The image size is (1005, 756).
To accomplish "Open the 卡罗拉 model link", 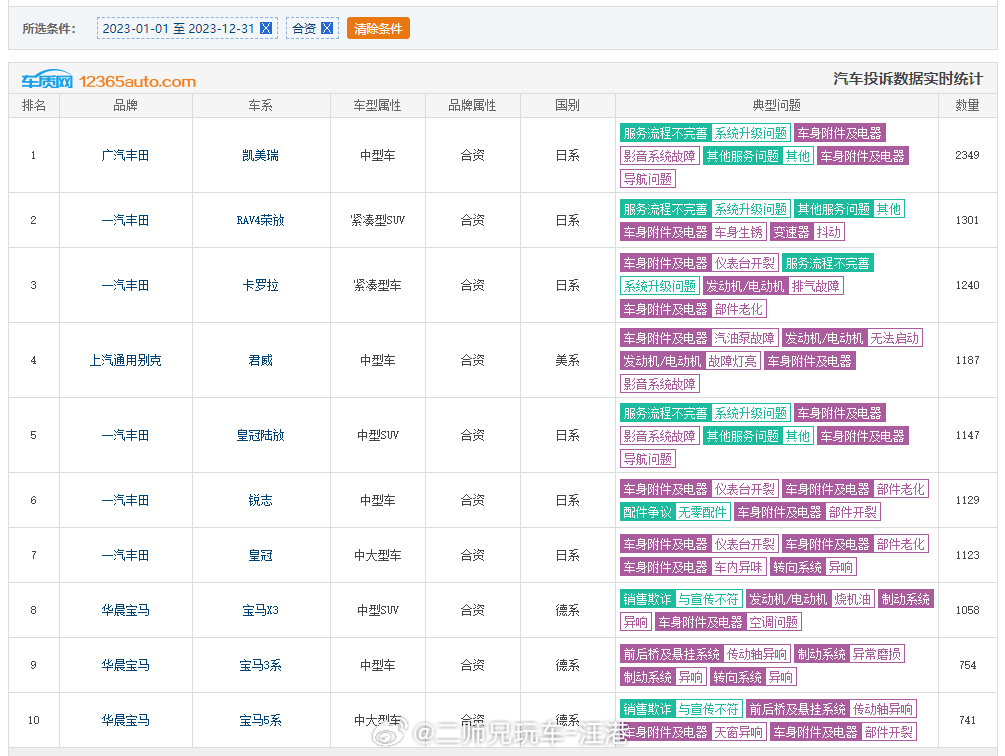I will click(260, 285).
